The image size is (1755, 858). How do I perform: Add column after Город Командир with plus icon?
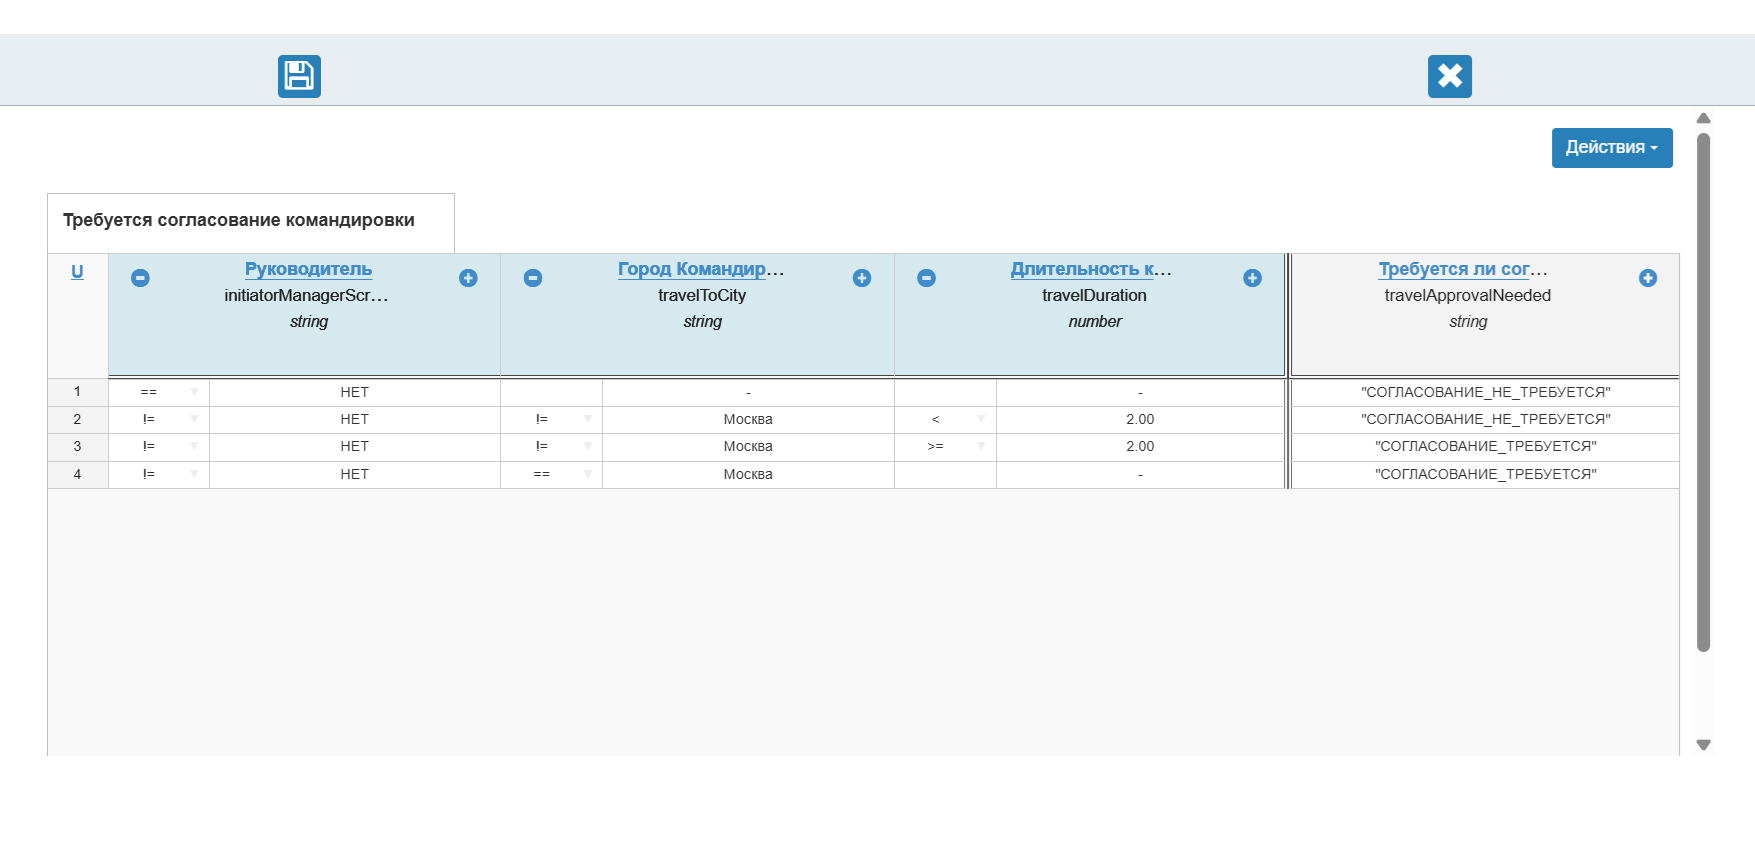(862, 278)
